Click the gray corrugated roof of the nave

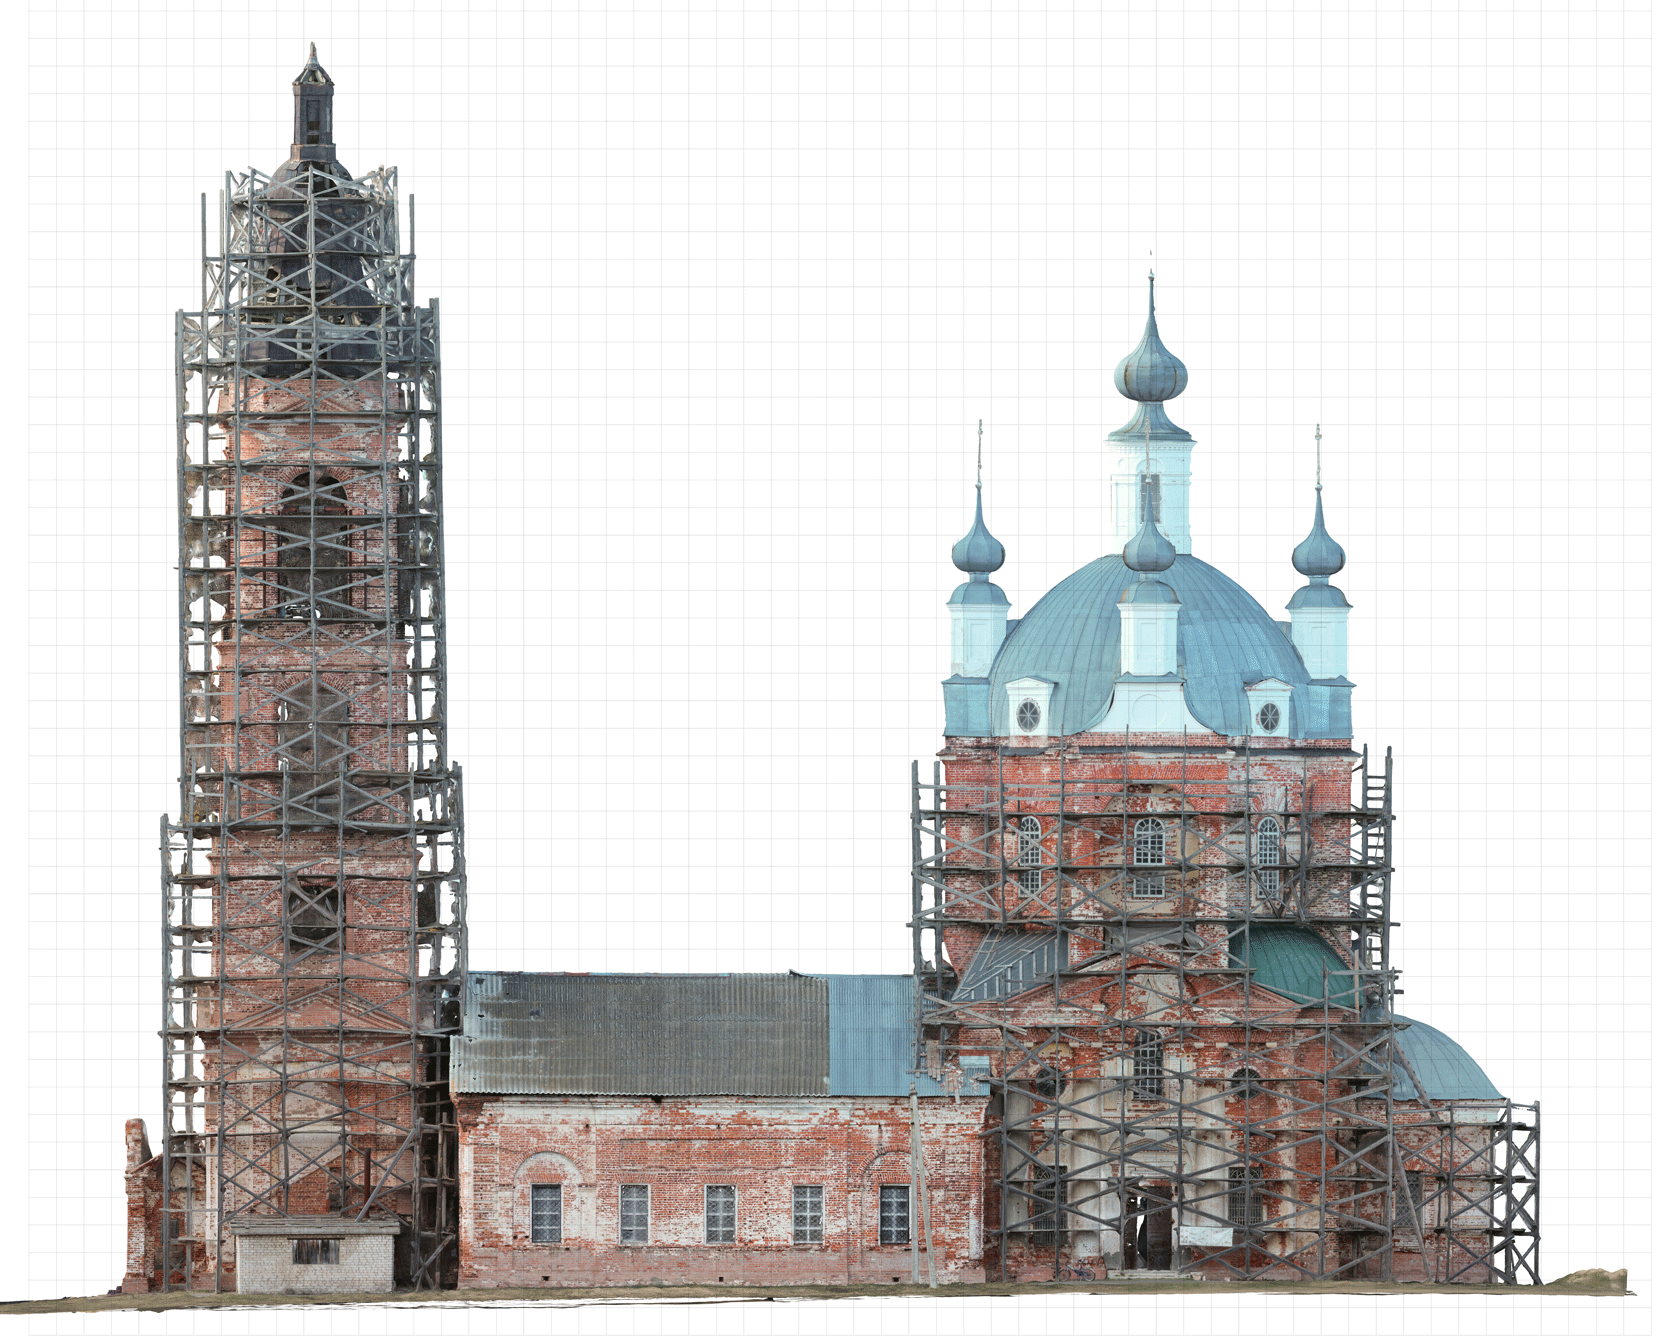pyautogui.click(x=640, y=1034)
